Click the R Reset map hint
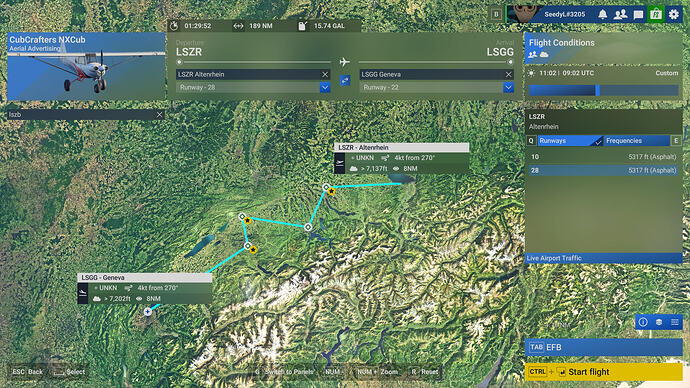This screenshot has width=690, height=388. (424, 372)
